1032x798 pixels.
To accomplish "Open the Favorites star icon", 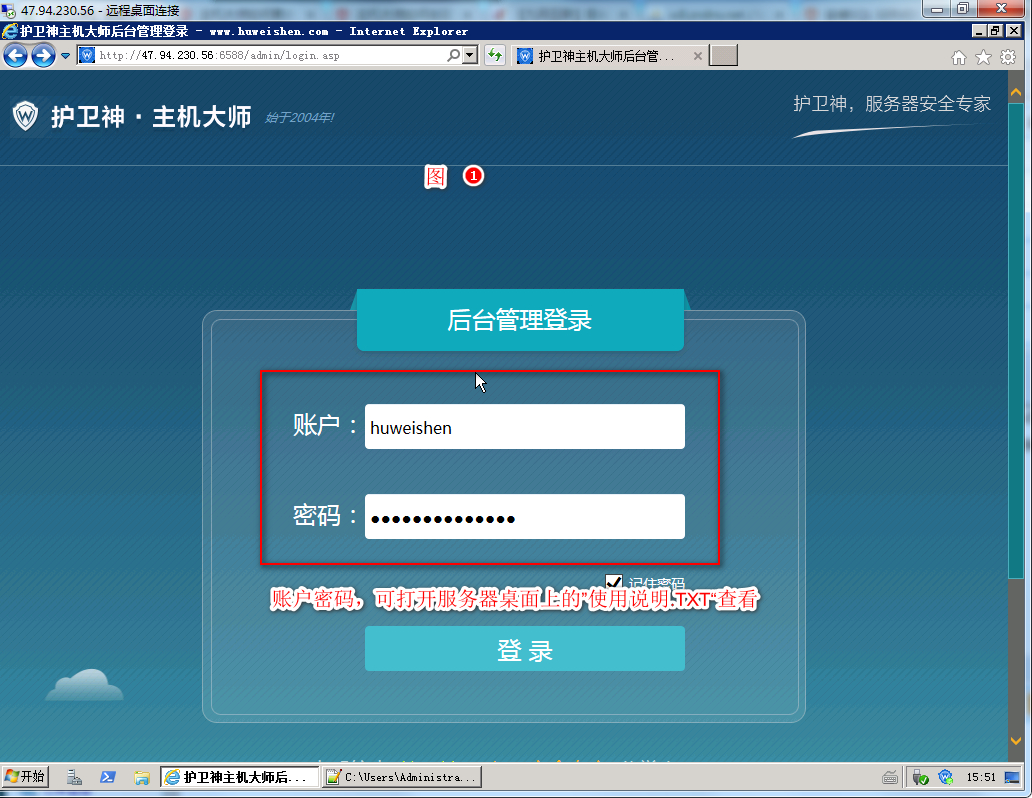I will 983,58.
